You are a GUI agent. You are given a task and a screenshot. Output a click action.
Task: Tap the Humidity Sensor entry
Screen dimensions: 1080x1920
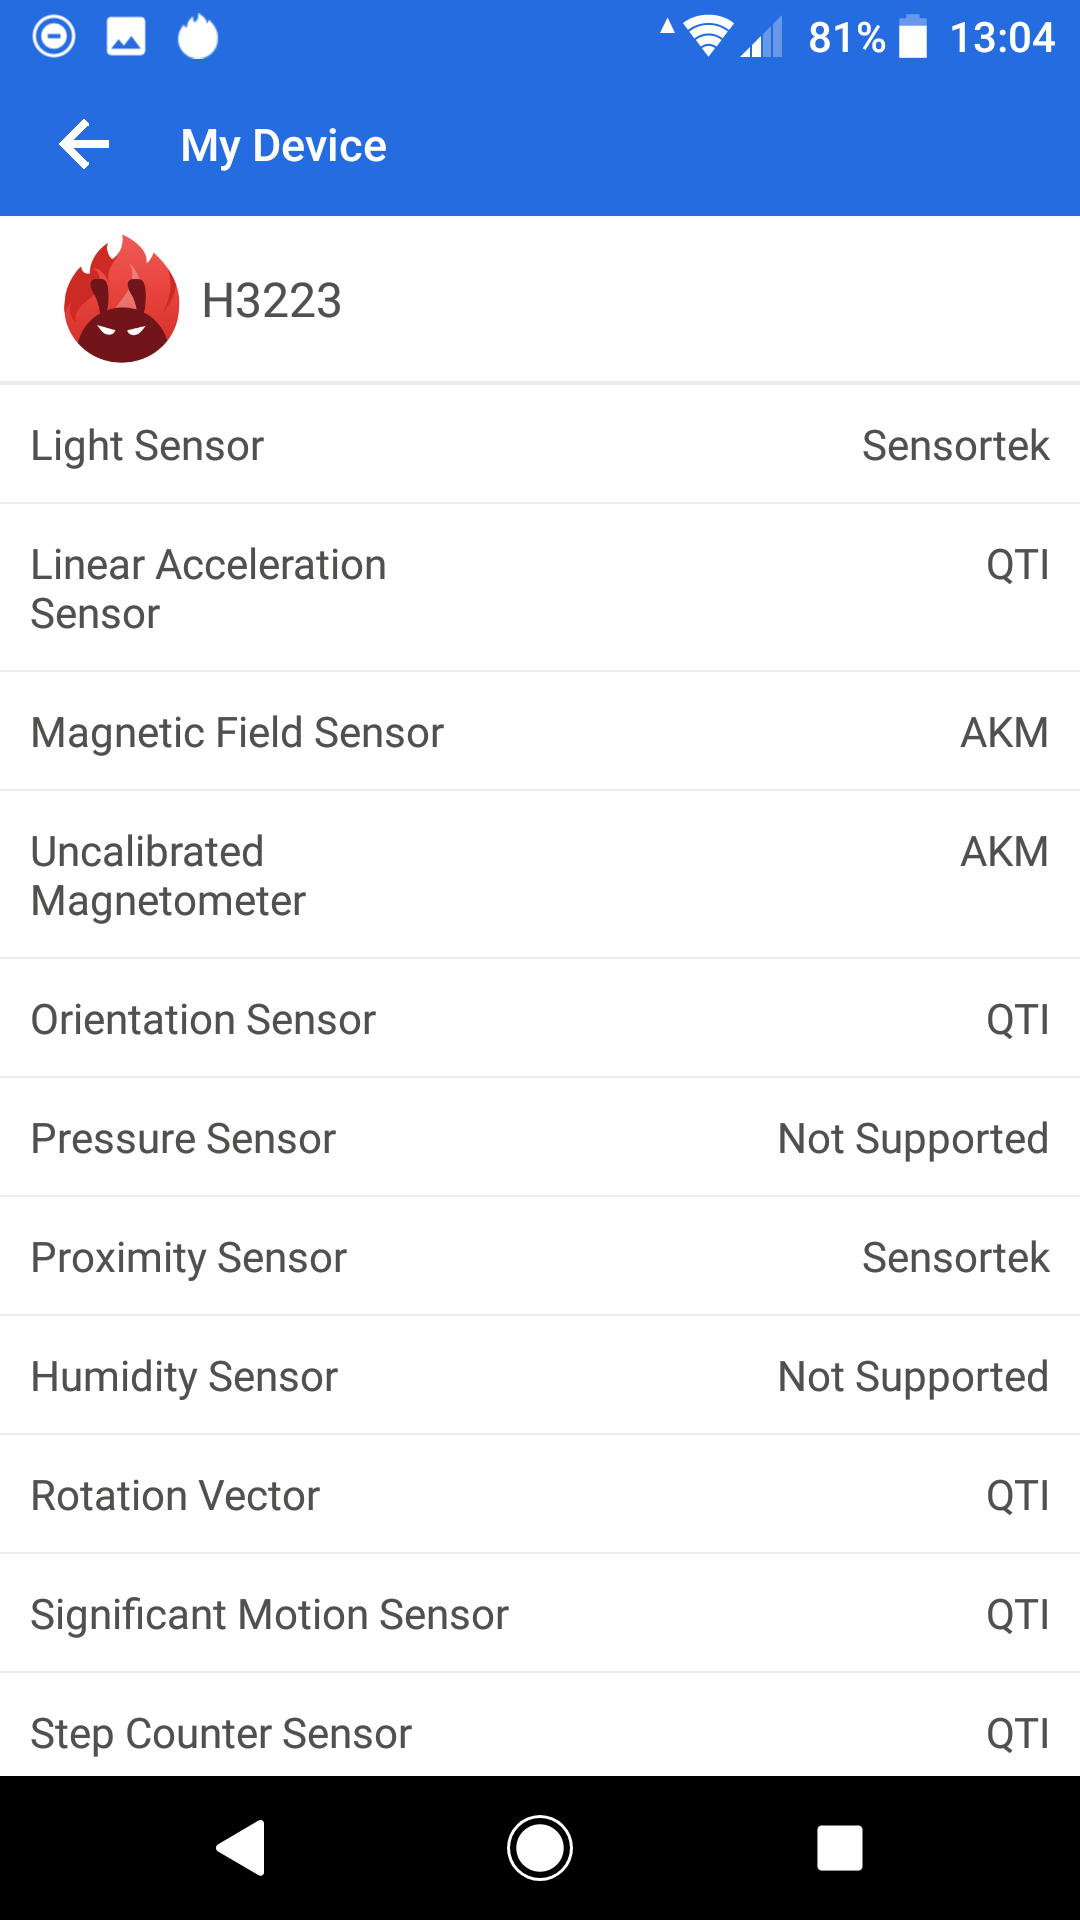click(540, 1376)
